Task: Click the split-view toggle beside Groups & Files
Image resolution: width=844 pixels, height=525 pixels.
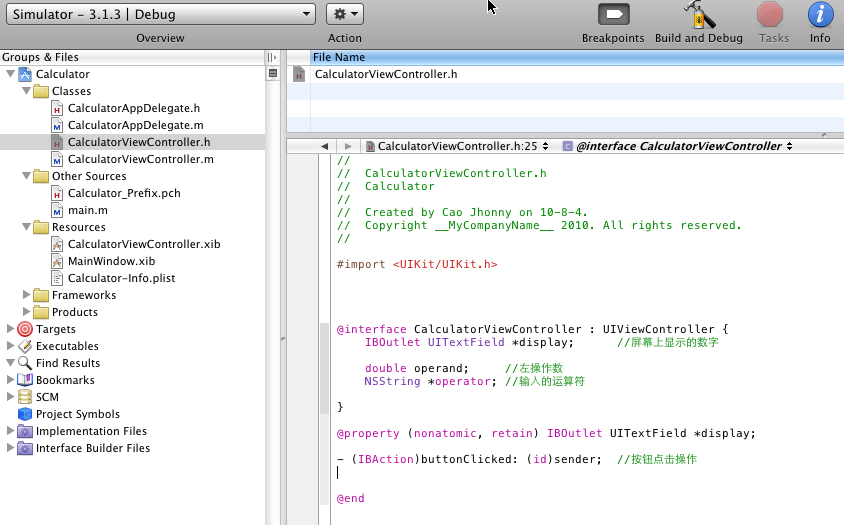Action: pos(272,57)
